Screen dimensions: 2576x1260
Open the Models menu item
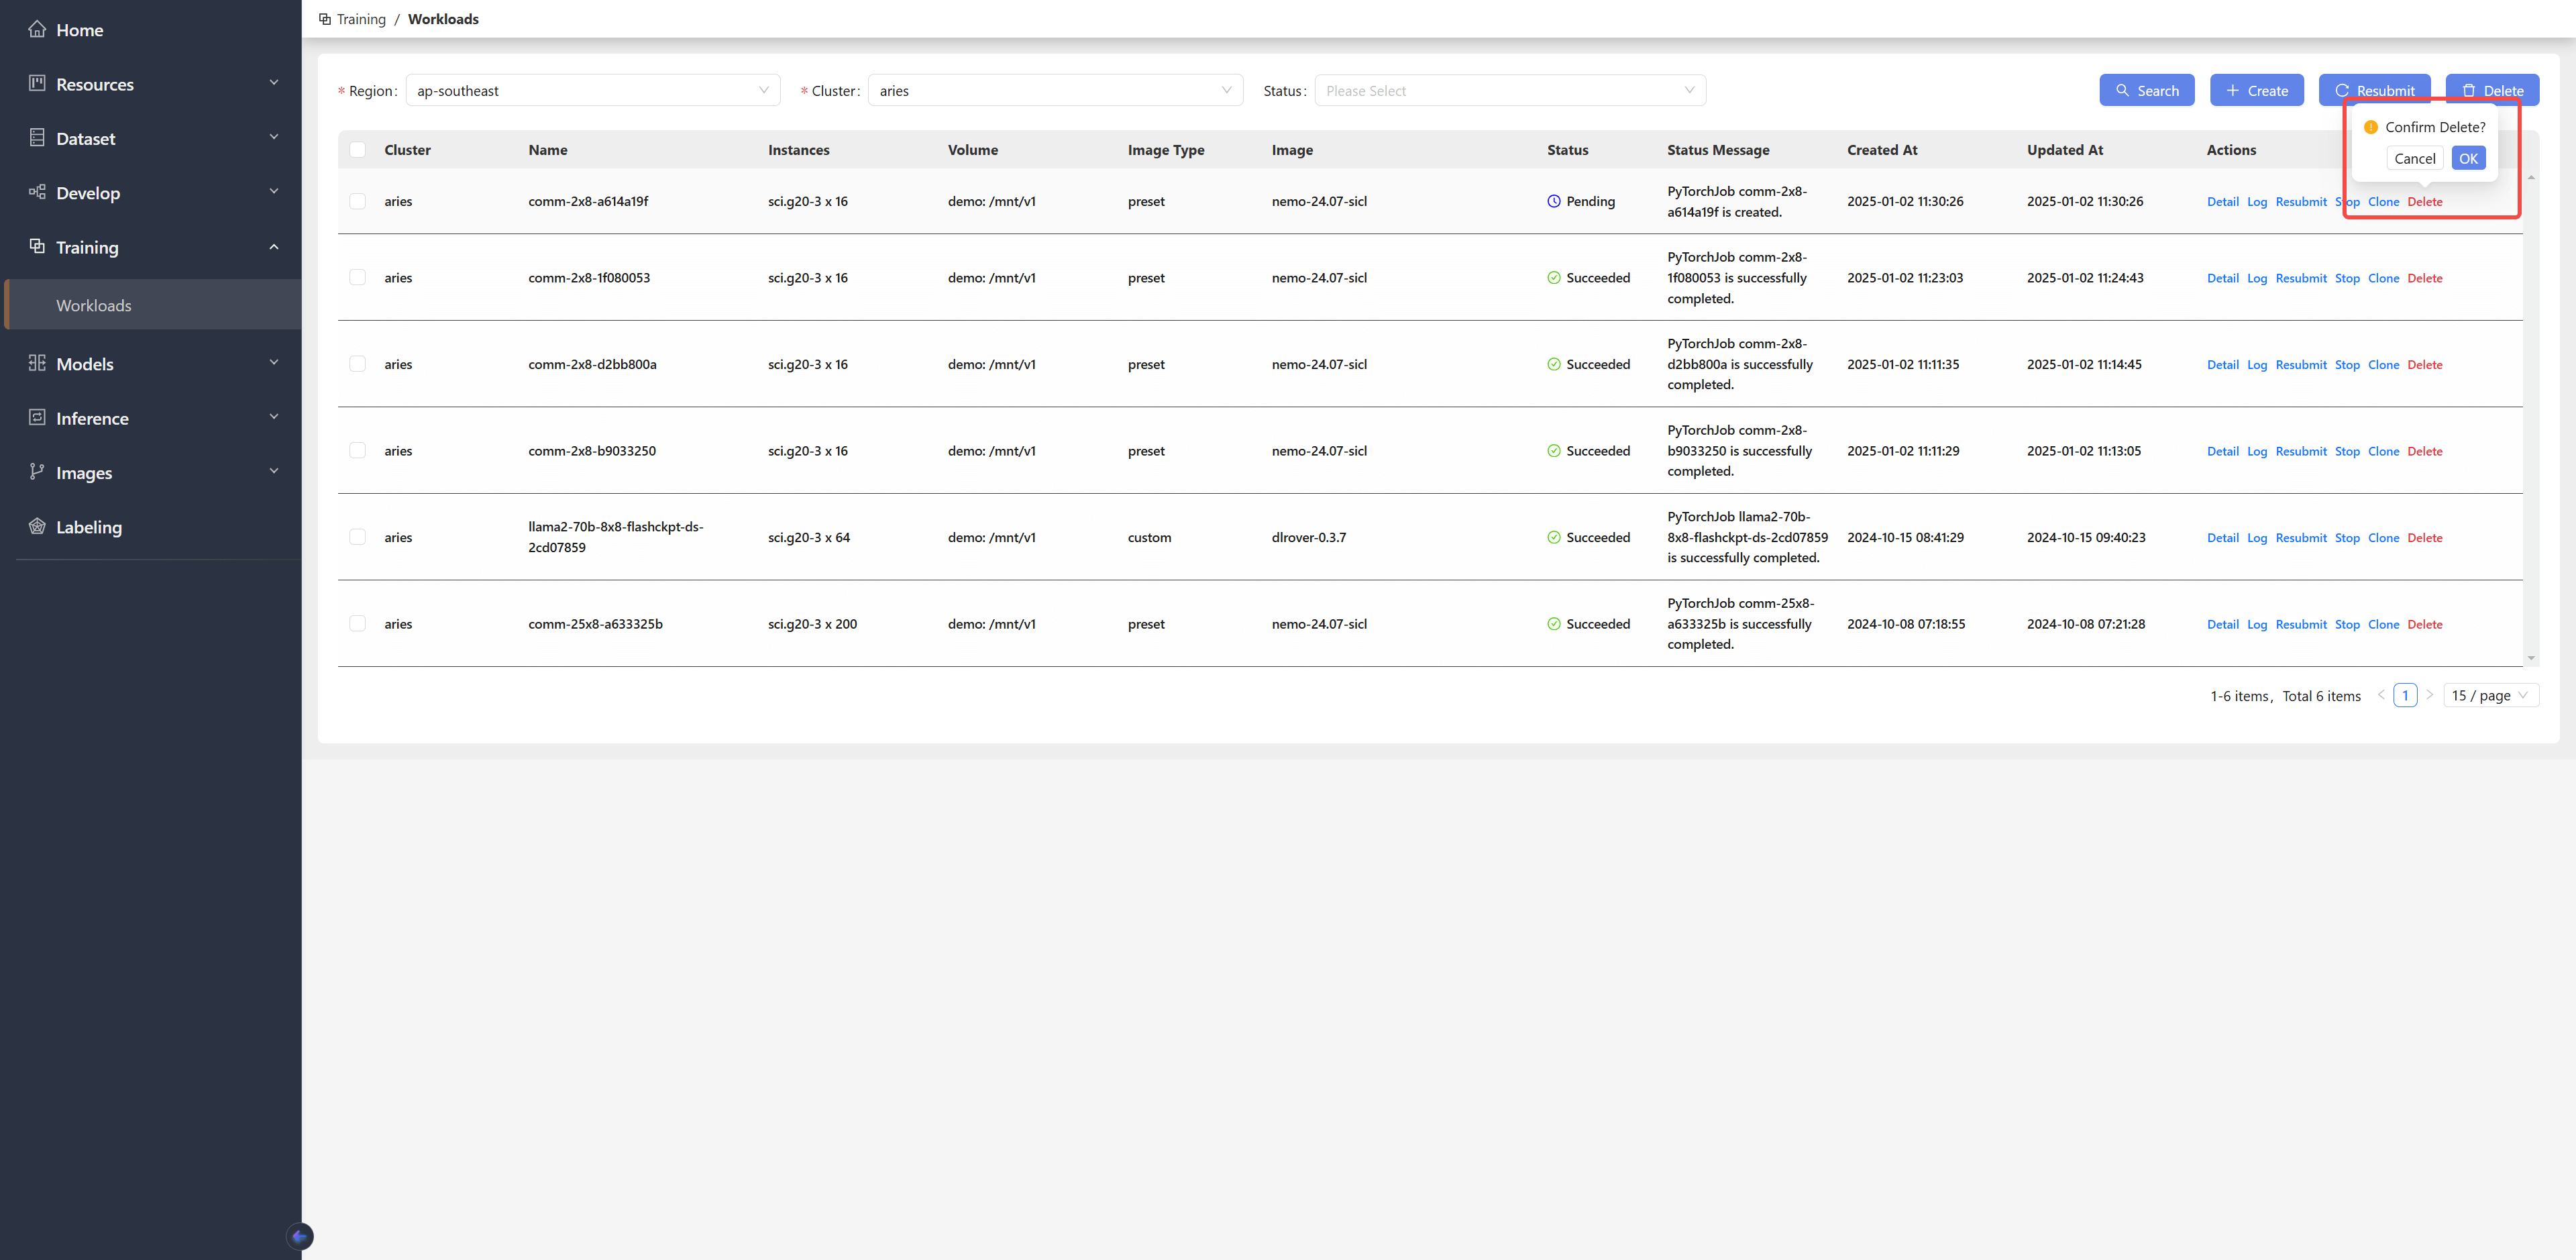point(151,364)
